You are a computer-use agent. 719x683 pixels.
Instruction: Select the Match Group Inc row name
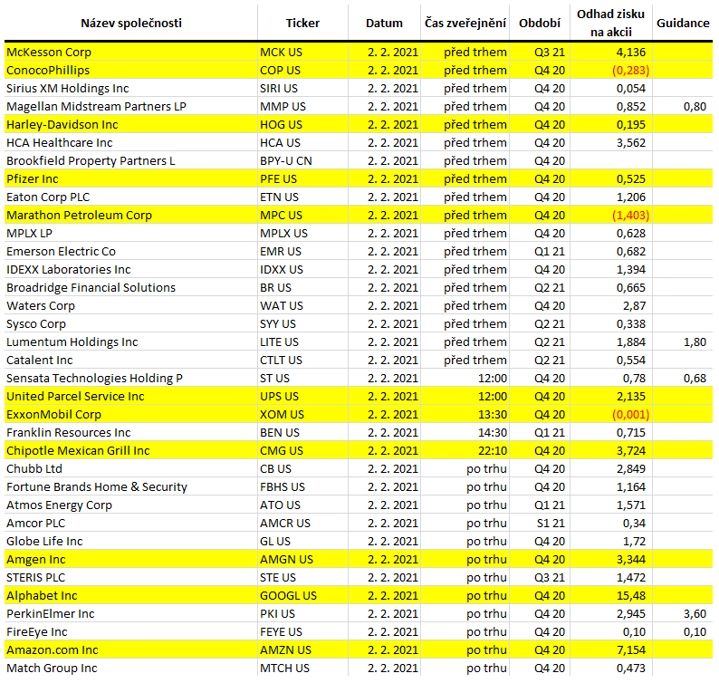click(51, 668)
